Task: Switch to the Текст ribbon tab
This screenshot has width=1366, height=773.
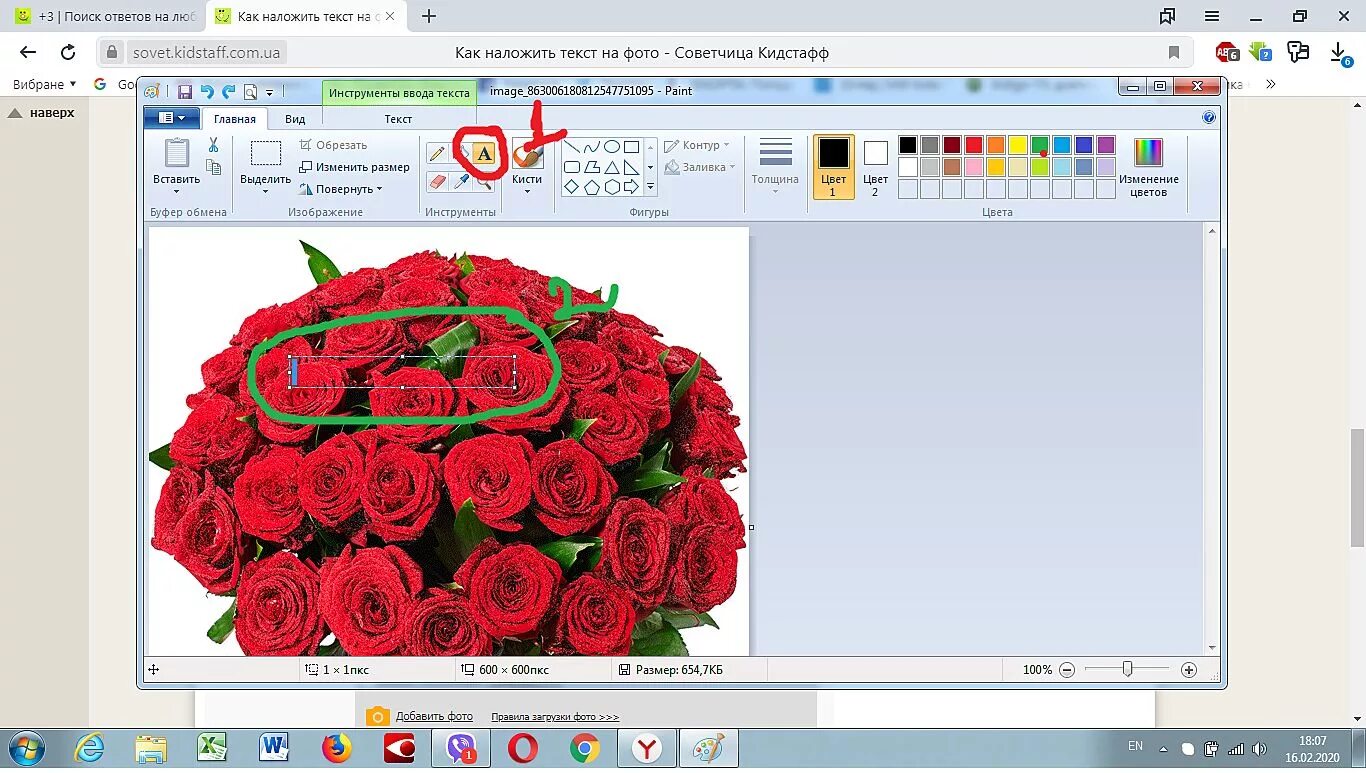Action: 398,118
